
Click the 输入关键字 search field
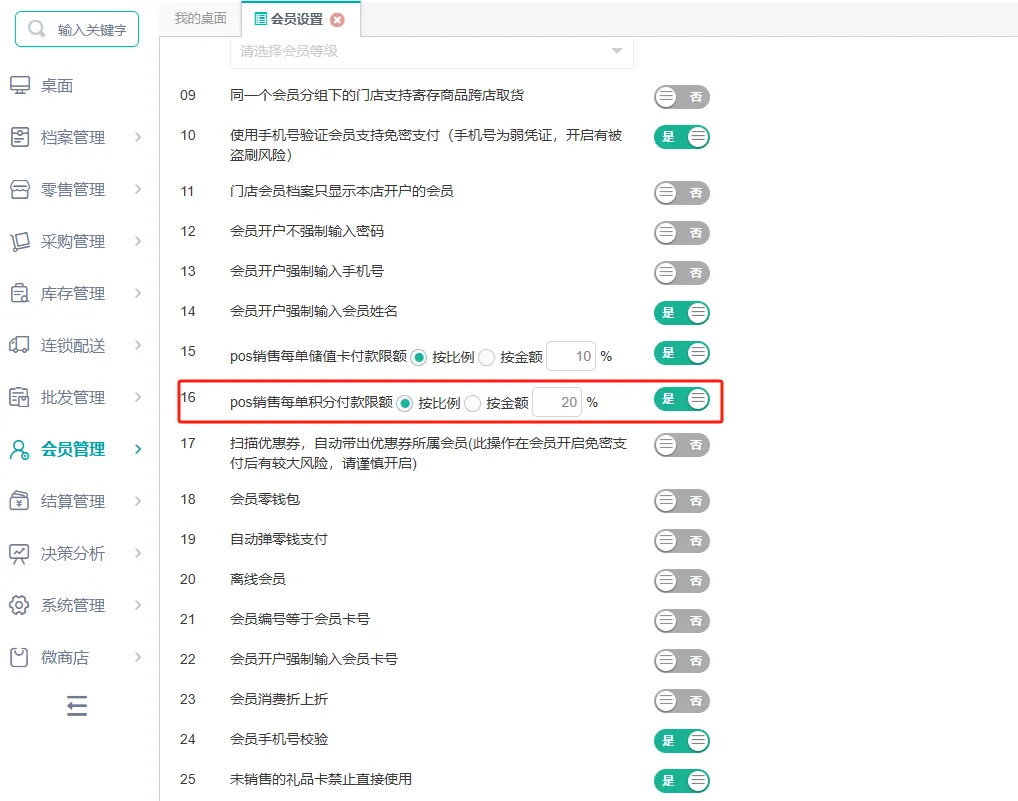[x=77, y=29]
